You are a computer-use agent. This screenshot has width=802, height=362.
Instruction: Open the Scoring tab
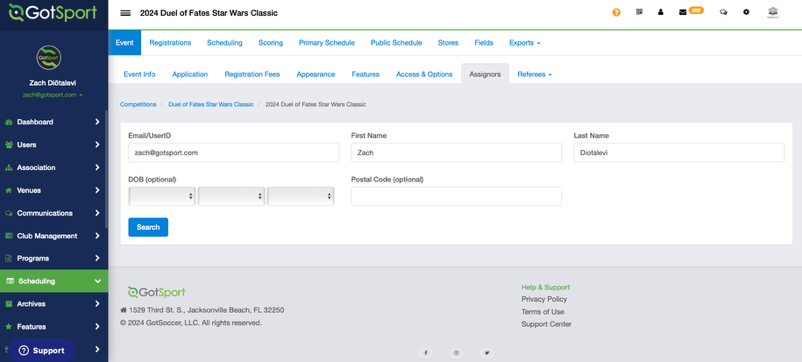(271, 43)
